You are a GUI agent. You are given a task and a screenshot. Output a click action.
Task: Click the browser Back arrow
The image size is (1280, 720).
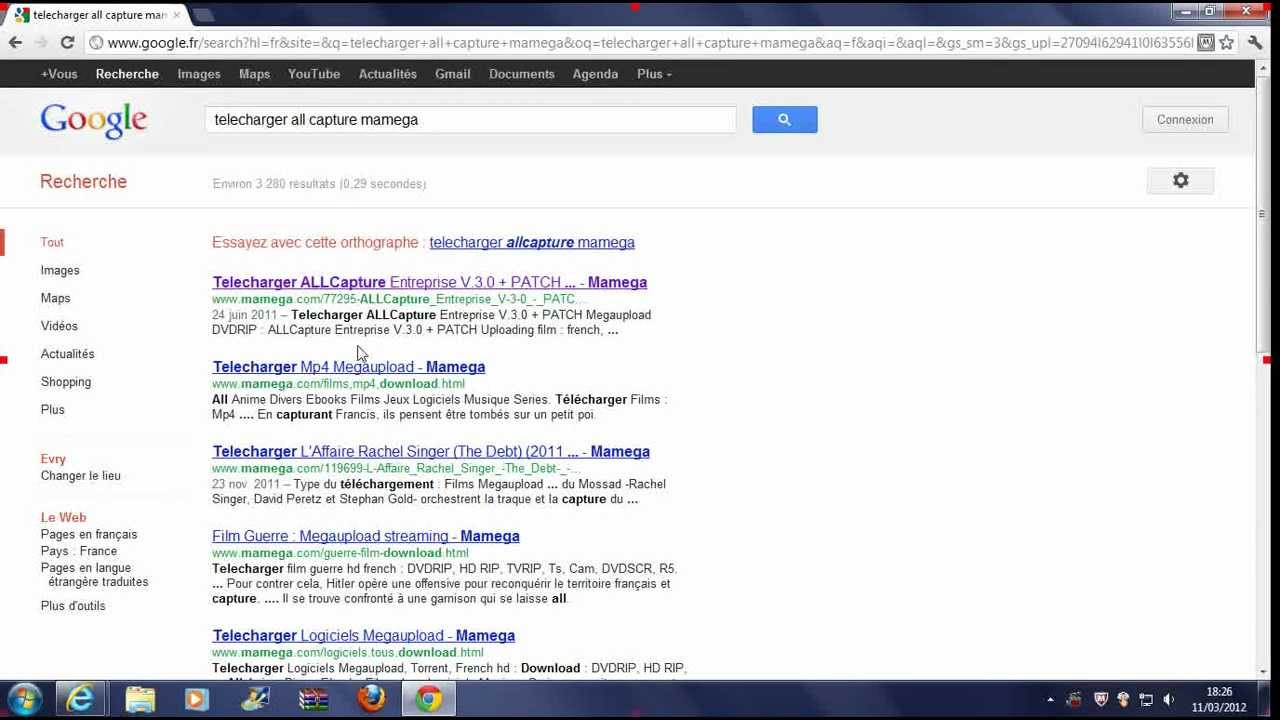(x=15, y=42)
